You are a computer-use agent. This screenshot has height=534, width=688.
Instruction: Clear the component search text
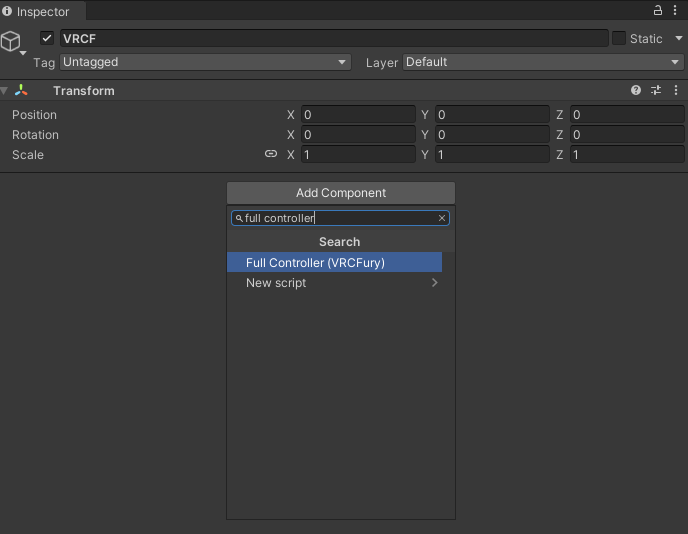pyautogui.click(x=441, y=218)
